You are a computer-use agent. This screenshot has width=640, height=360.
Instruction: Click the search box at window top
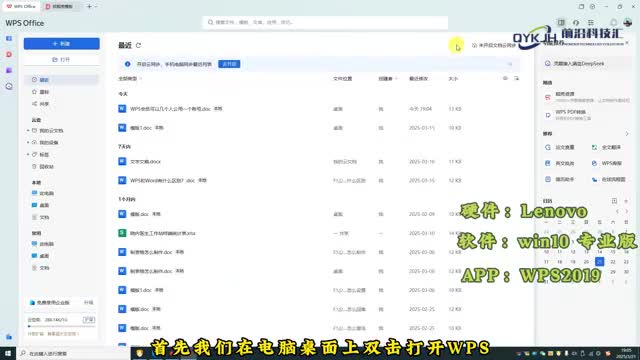click(325, 22)
